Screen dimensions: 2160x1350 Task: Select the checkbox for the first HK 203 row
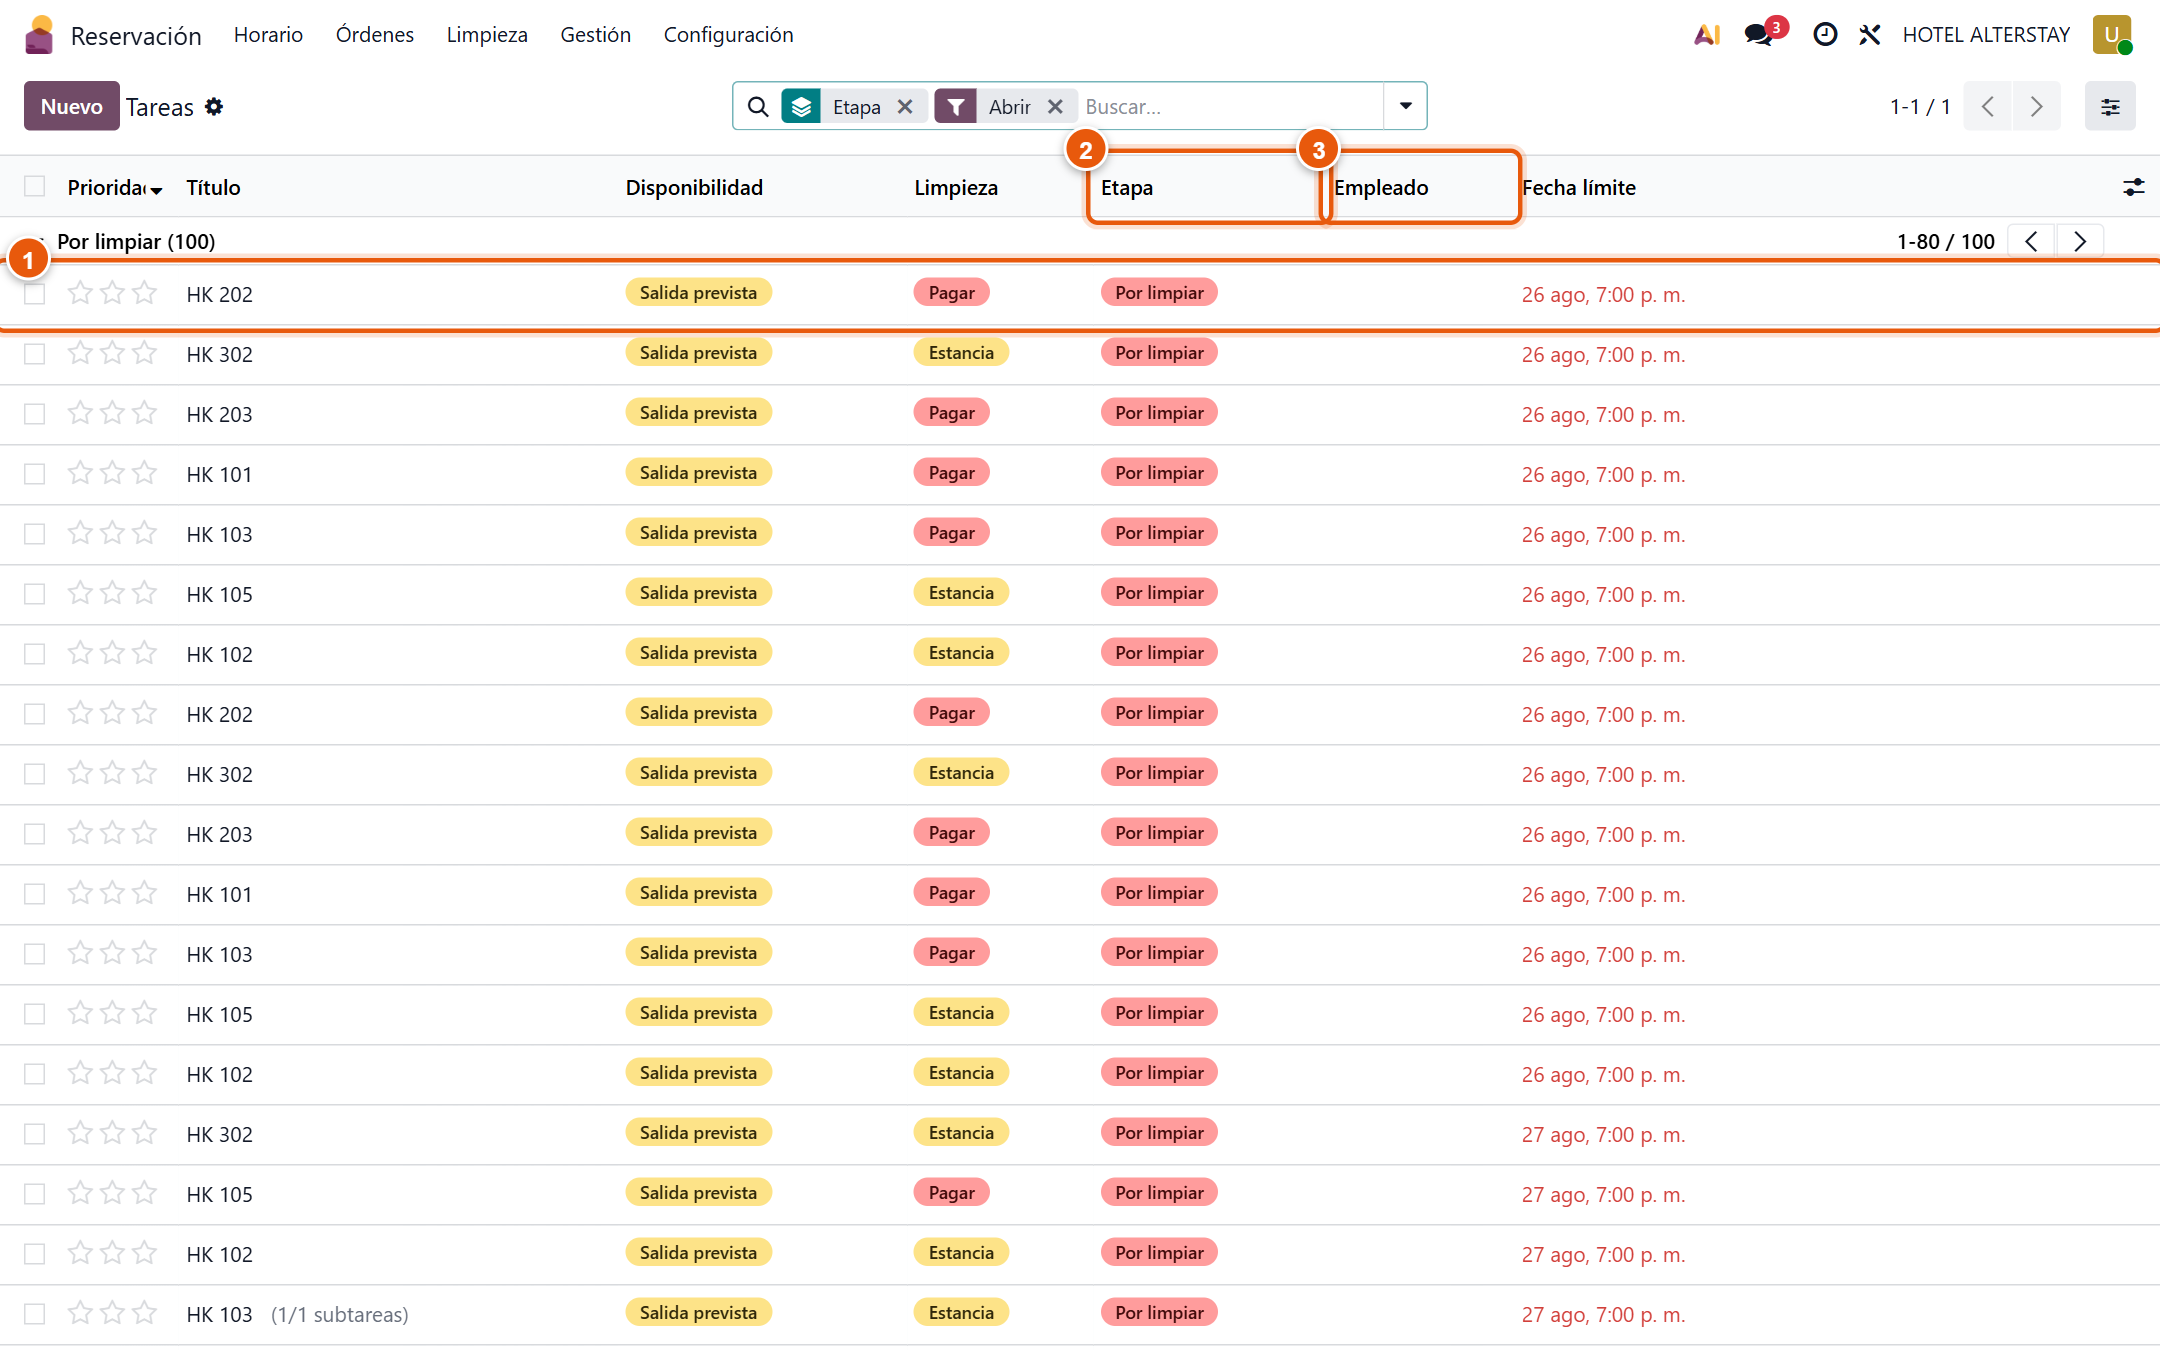(35, 414)
